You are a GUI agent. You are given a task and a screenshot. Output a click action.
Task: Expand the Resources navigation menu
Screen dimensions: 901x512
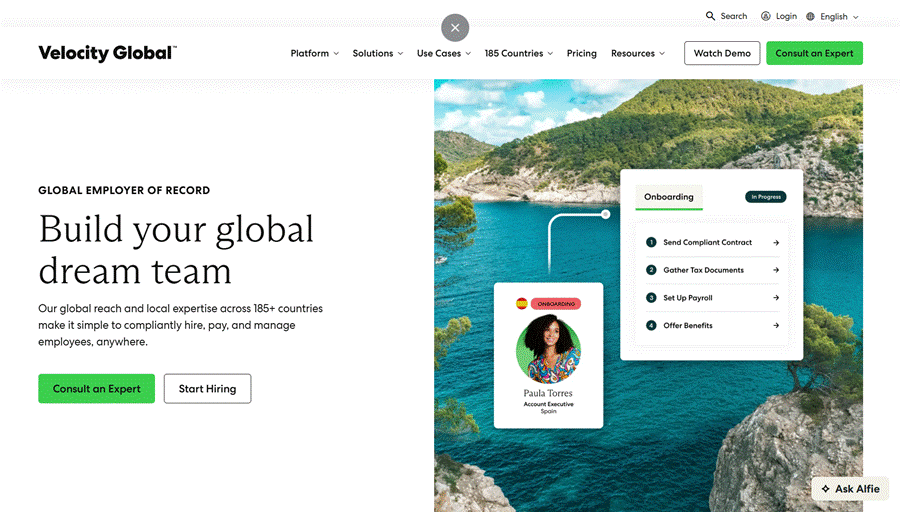tap(637, 54)
